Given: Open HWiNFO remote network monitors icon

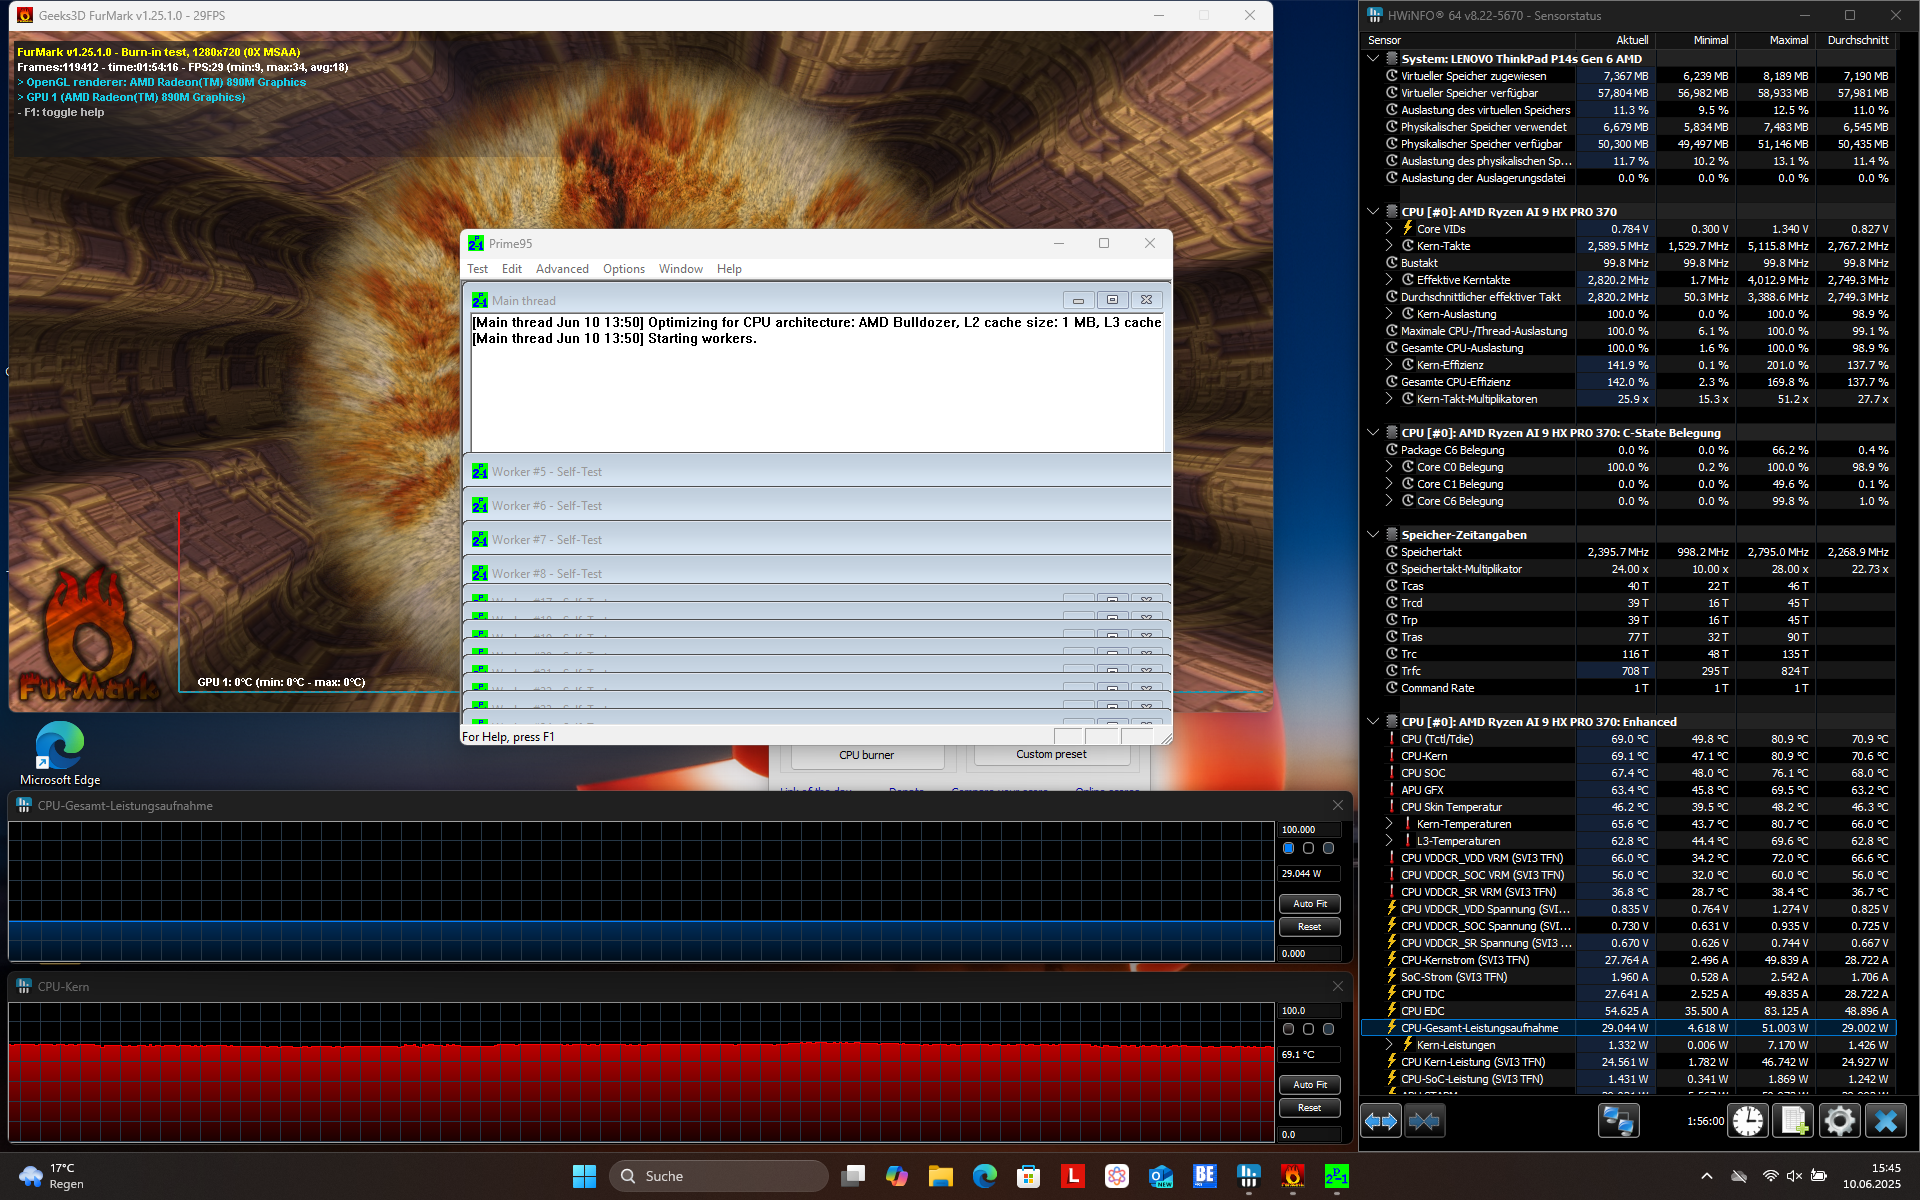Looking at the screenshot, I should 1618,1121.
